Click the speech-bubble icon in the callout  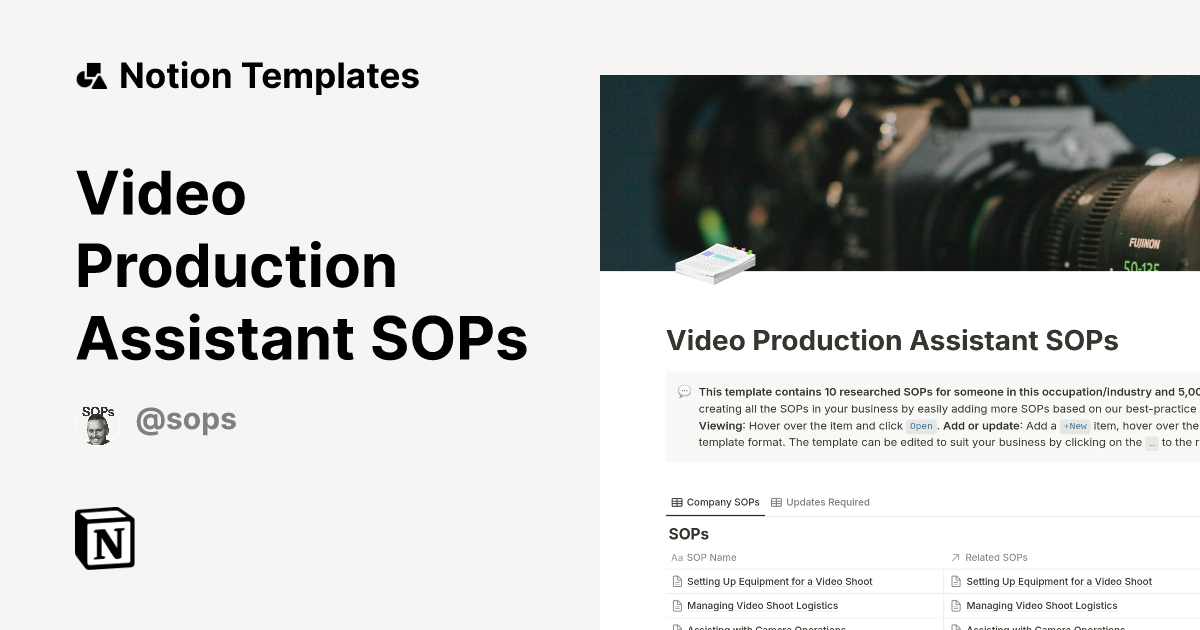click(x=683, y=391)
